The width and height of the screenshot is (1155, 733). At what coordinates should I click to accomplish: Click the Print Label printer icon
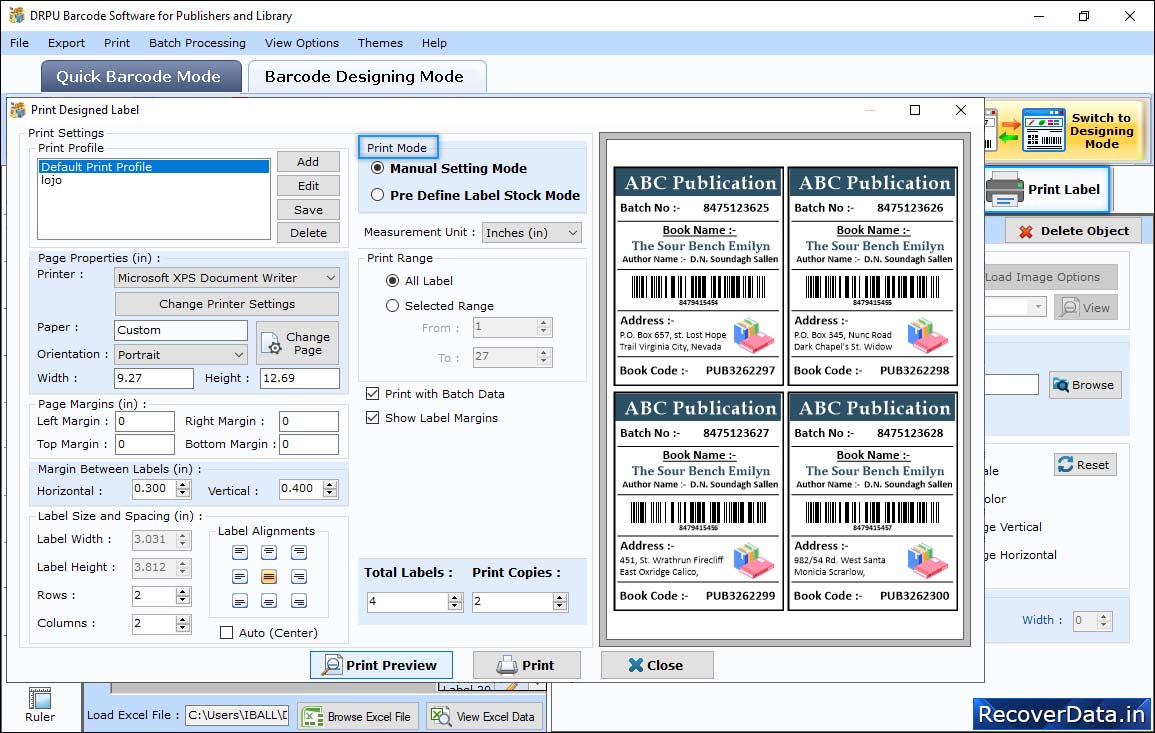coord(1005,189)
